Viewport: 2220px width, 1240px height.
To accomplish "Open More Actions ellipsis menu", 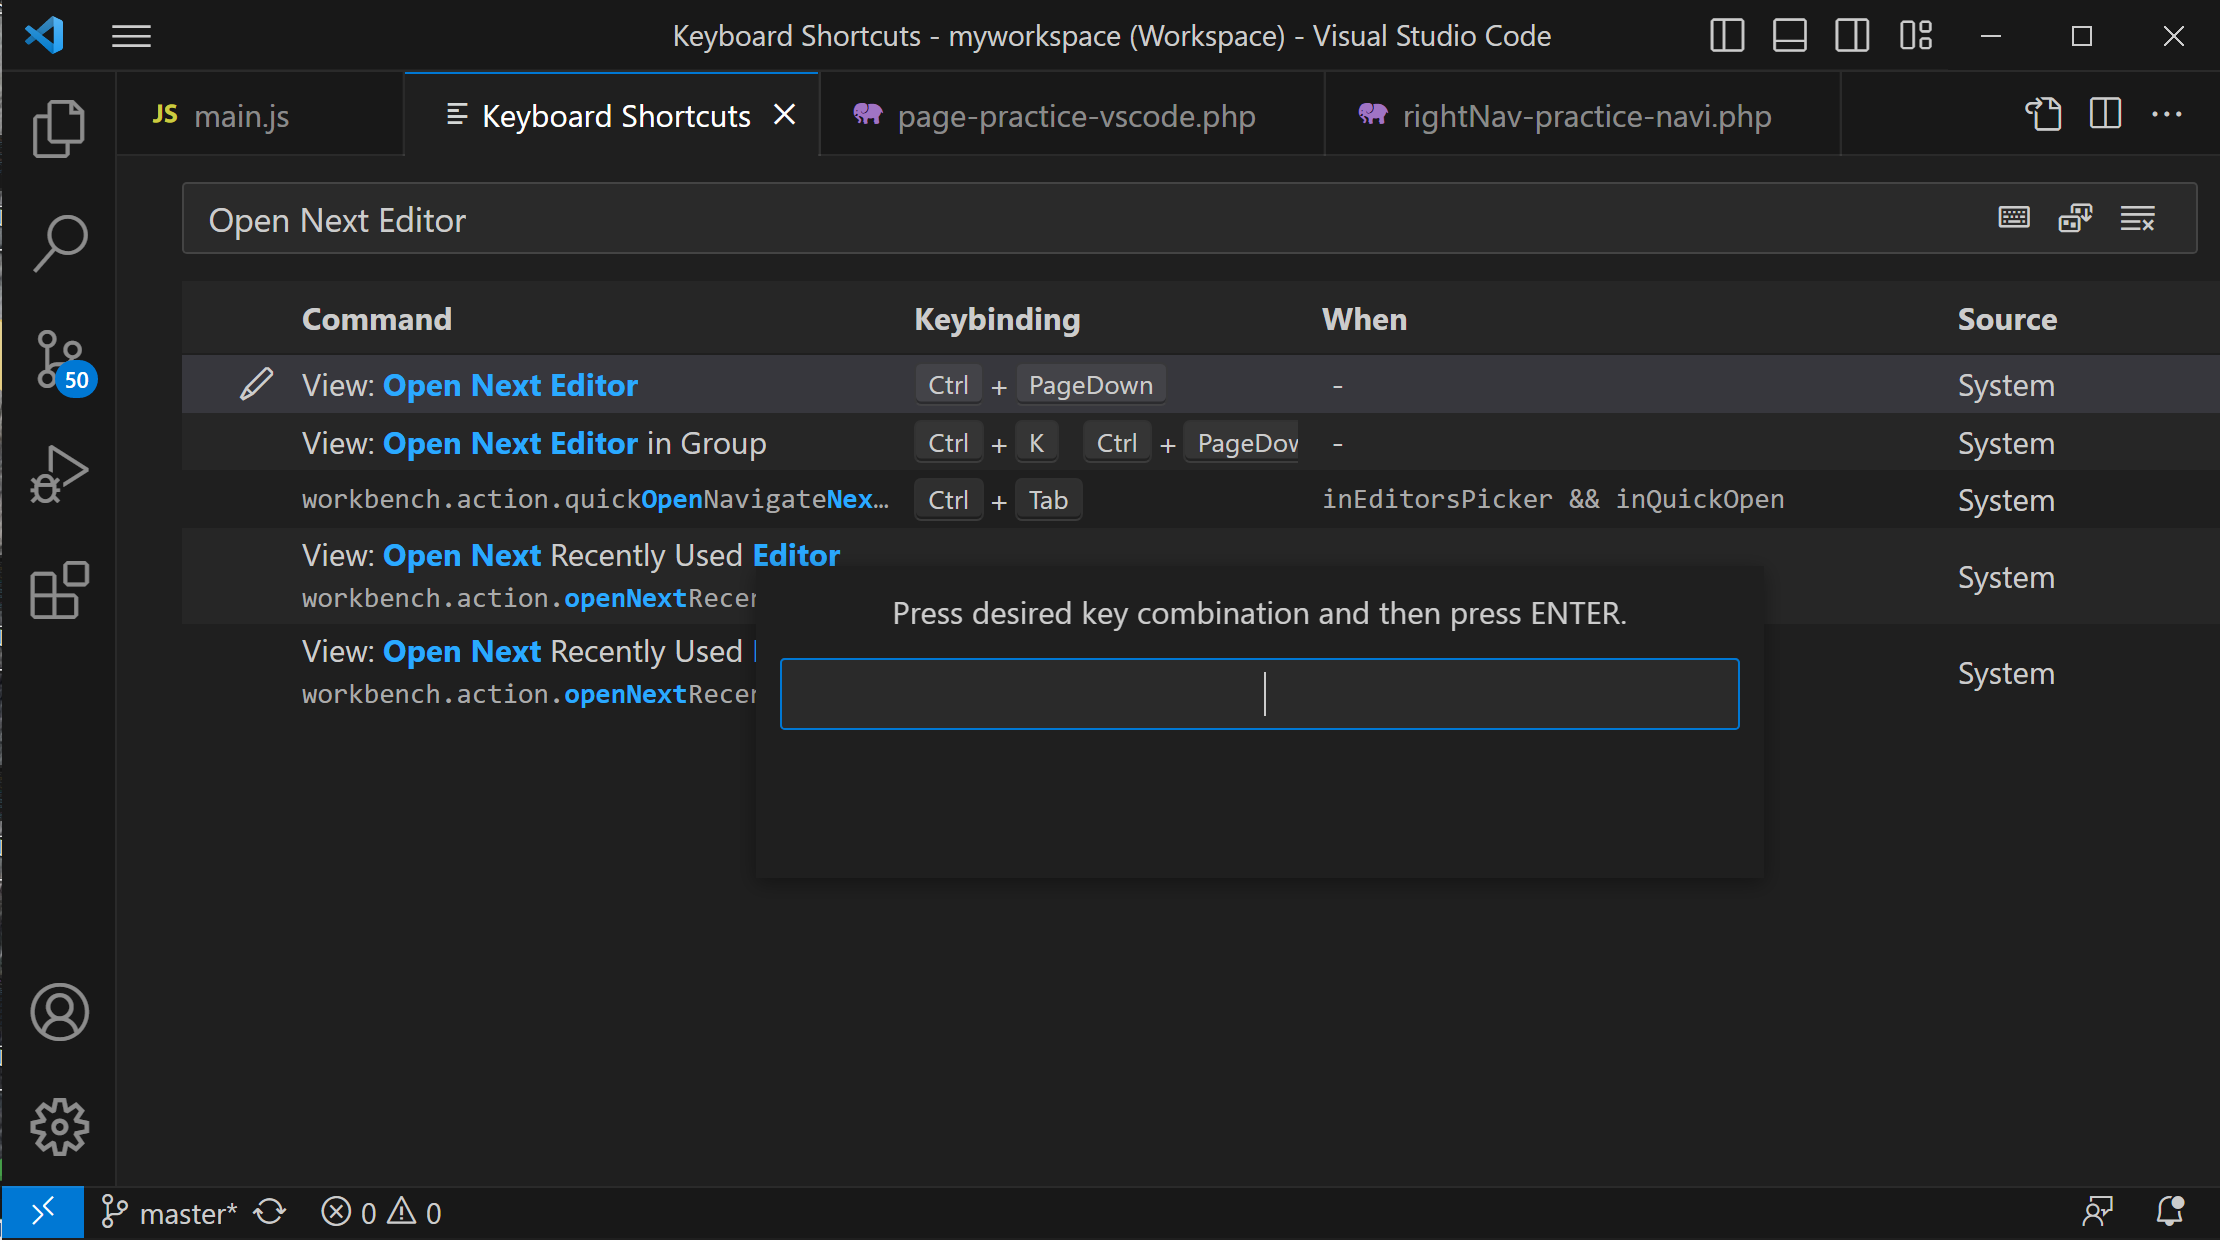I will coord(2167,114).
